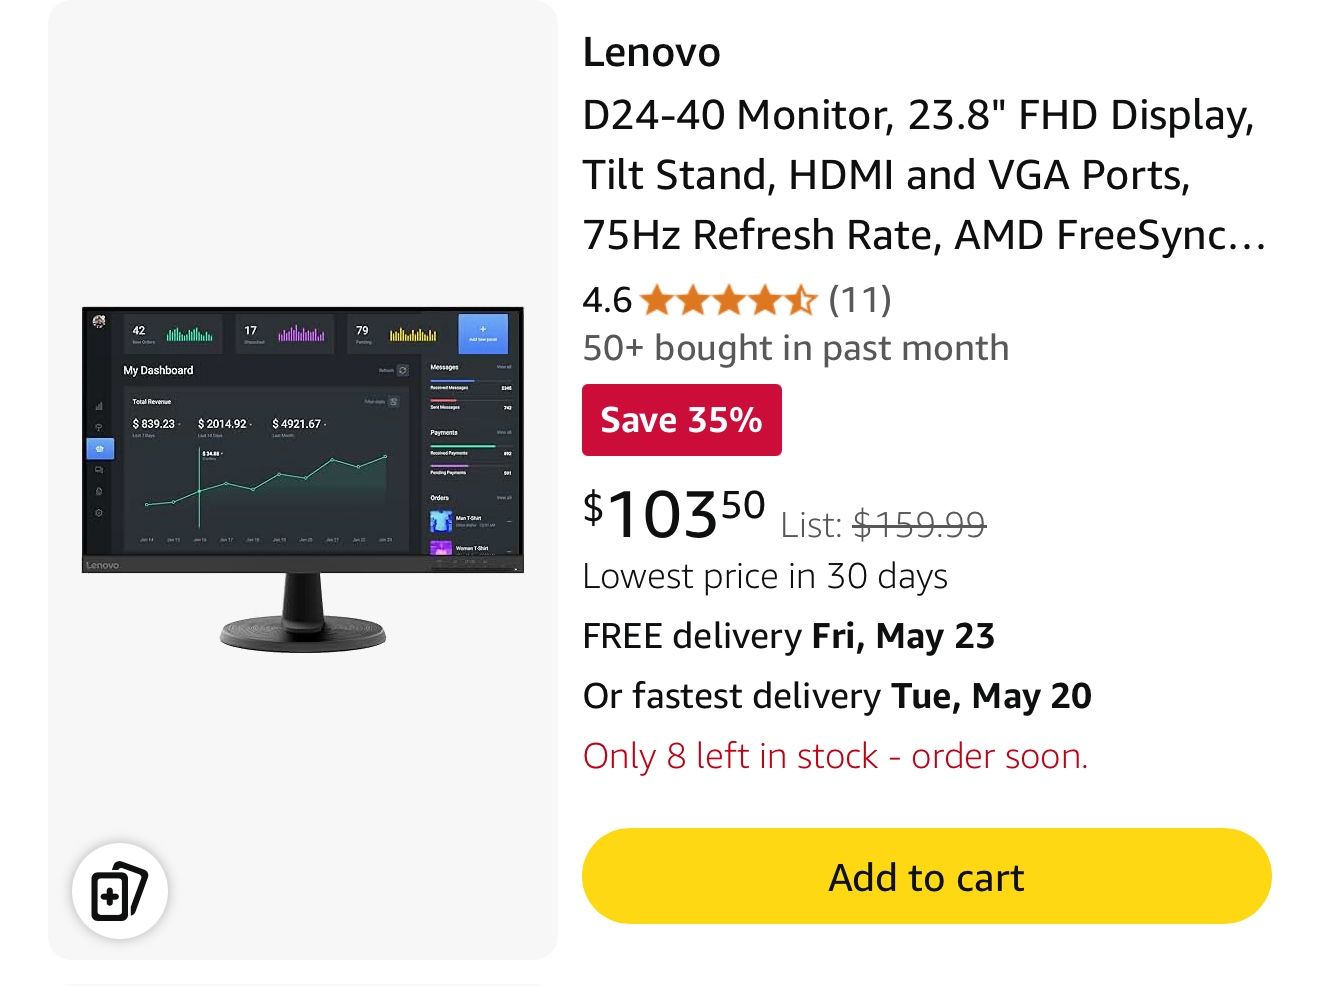Click the Lenovo logo on the monitor bezel
This screenshot has height=986, width=1320.
(x=102, y=565)
